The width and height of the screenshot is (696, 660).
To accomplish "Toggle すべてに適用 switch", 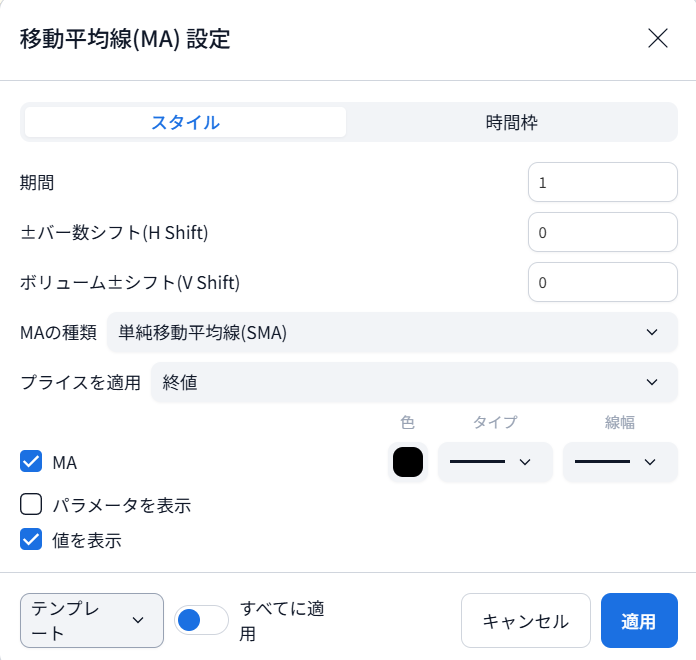I will click(x=201, y=620).
